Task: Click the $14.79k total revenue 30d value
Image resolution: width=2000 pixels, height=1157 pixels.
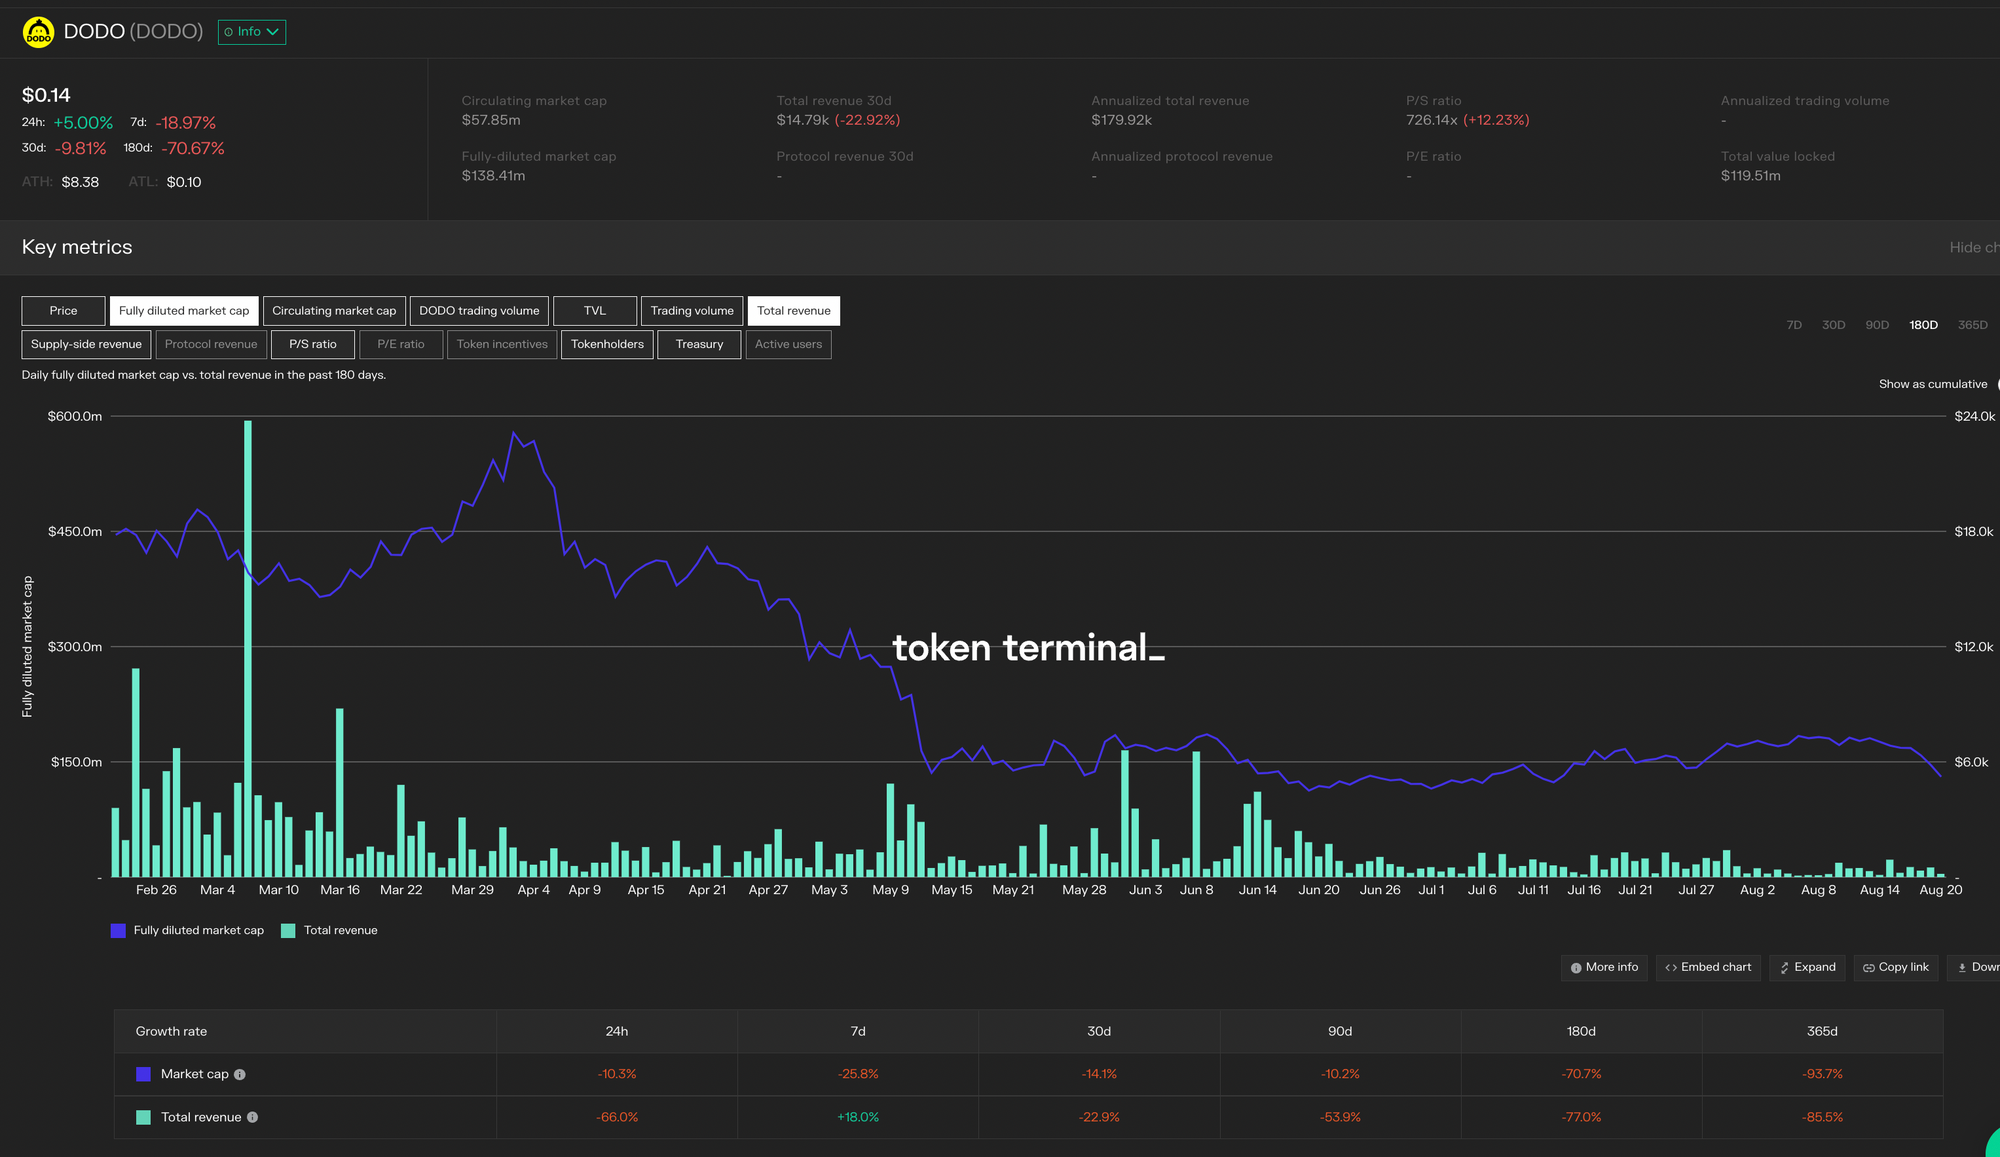Action: (x=802, y=120)
